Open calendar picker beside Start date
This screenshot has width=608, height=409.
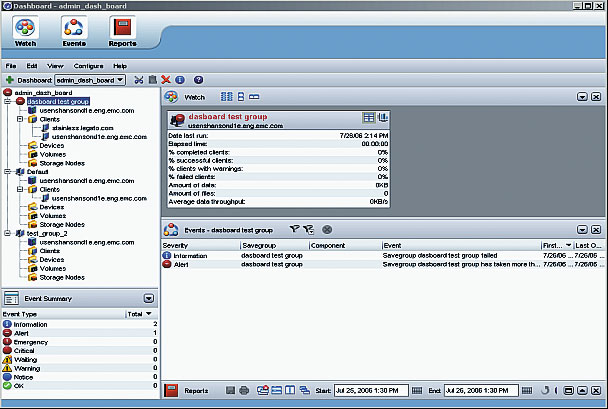click(417, 390)
